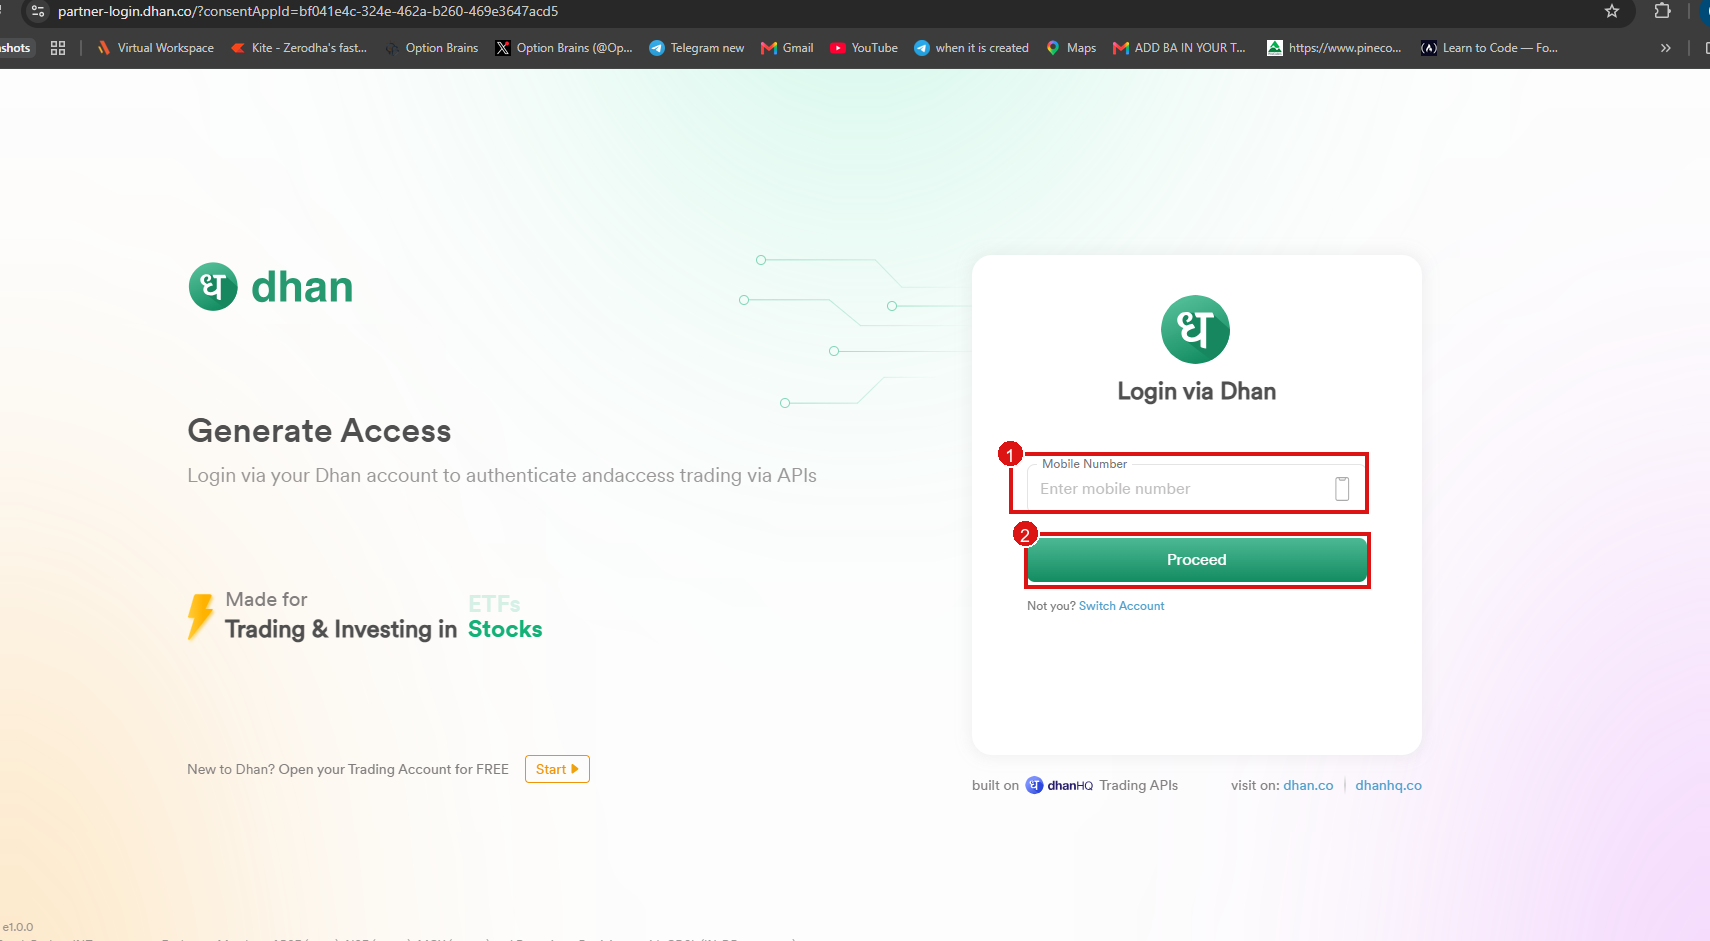Click the Stocks text in tagline
The height and width of the screenshot is (941, 1710).
(505, 629)
